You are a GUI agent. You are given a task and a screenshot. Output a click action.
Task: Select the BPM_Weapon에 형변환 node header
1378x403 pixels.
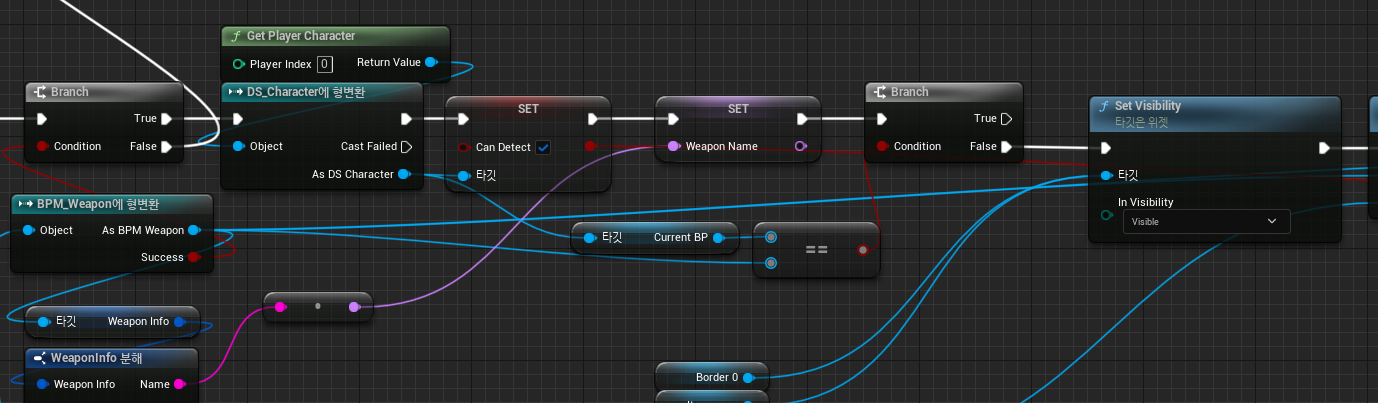click(112, 204)
